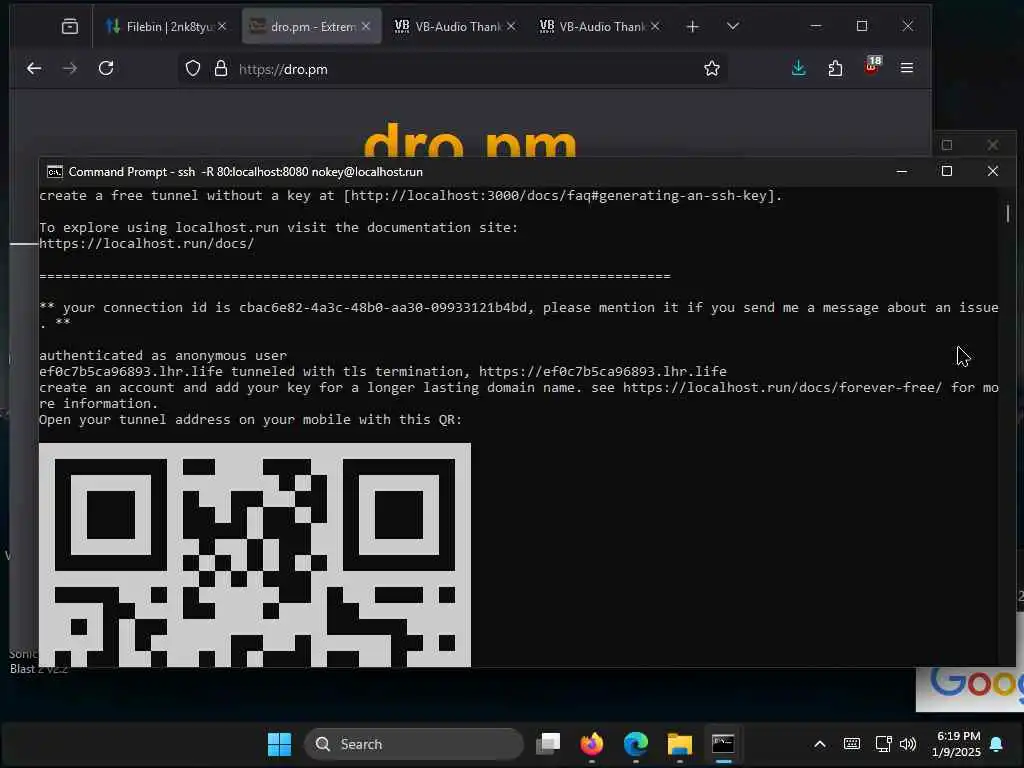Click the site security padlock icon

pyautogui.click(x=221, y=69)
